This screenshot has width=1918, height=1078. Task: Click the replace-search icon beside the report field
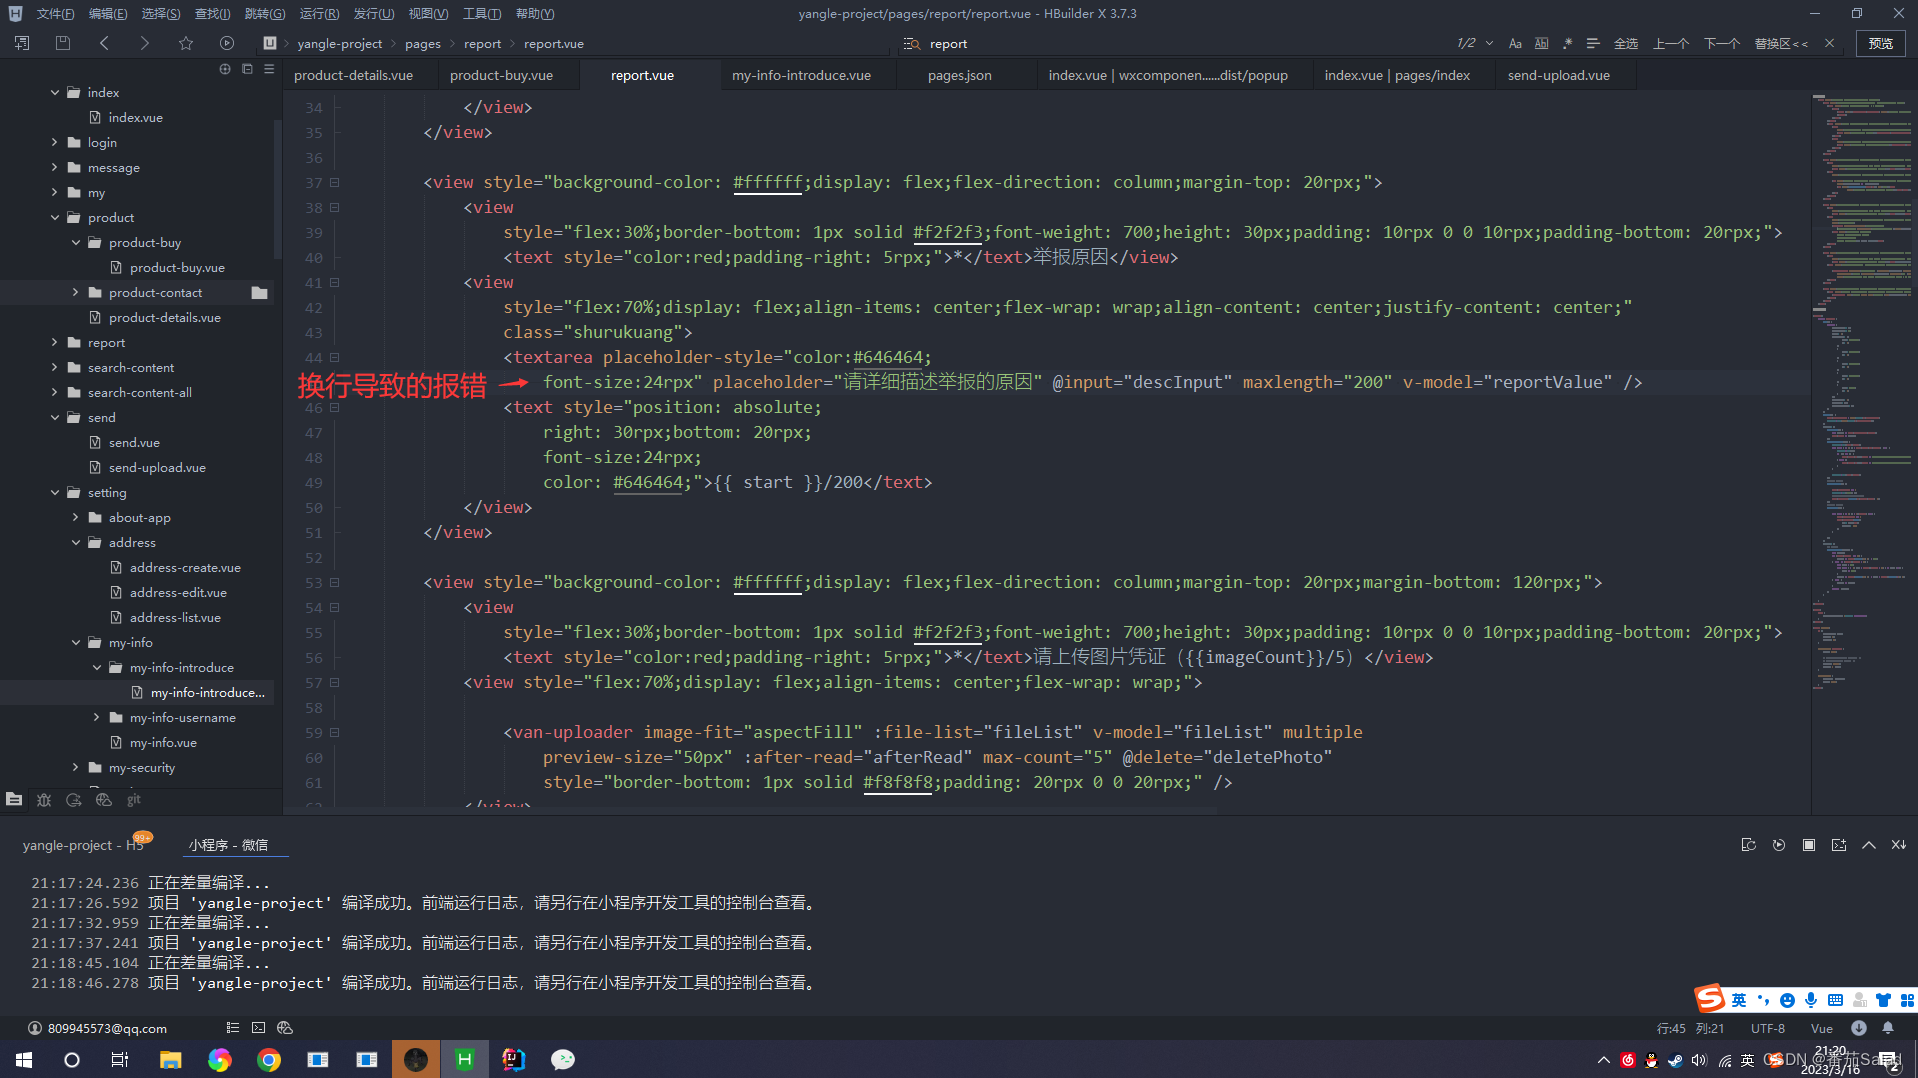click(911, 43)
